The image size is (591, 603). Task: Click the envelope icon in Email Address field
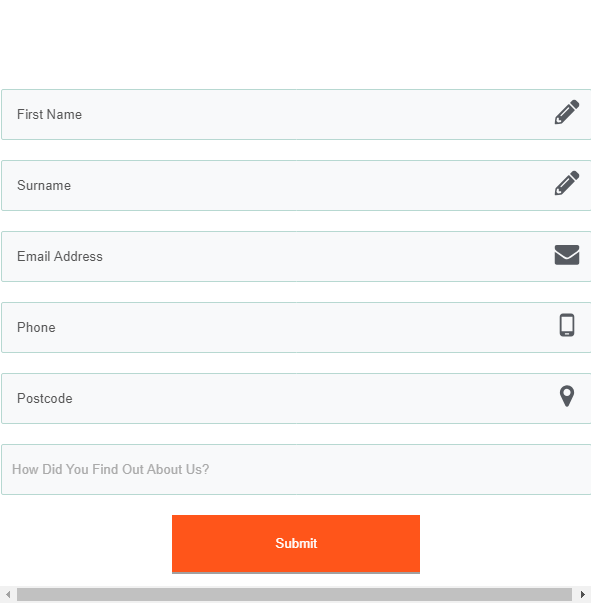click(x=567, y=255)
